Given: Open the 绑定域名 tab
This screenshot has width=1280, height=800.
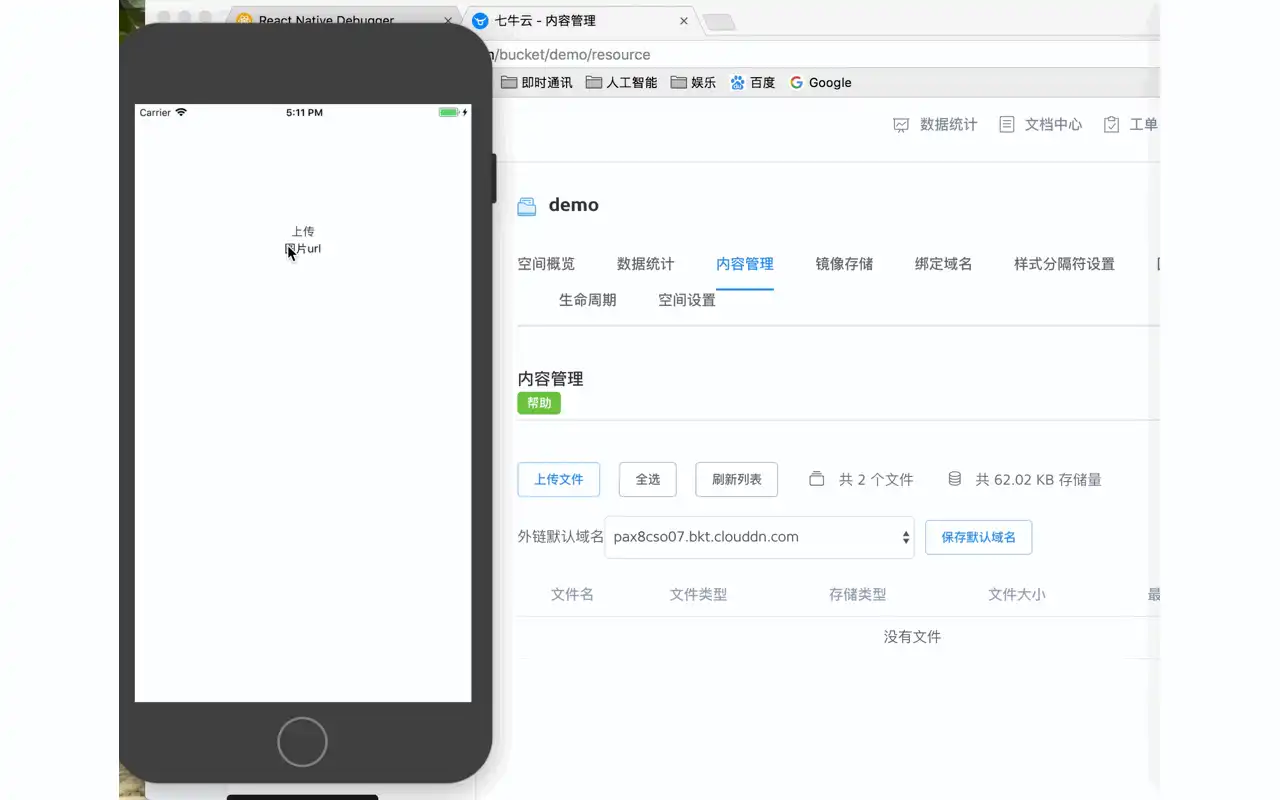Looking at the screenshot, I should click(x=943, y=264).
